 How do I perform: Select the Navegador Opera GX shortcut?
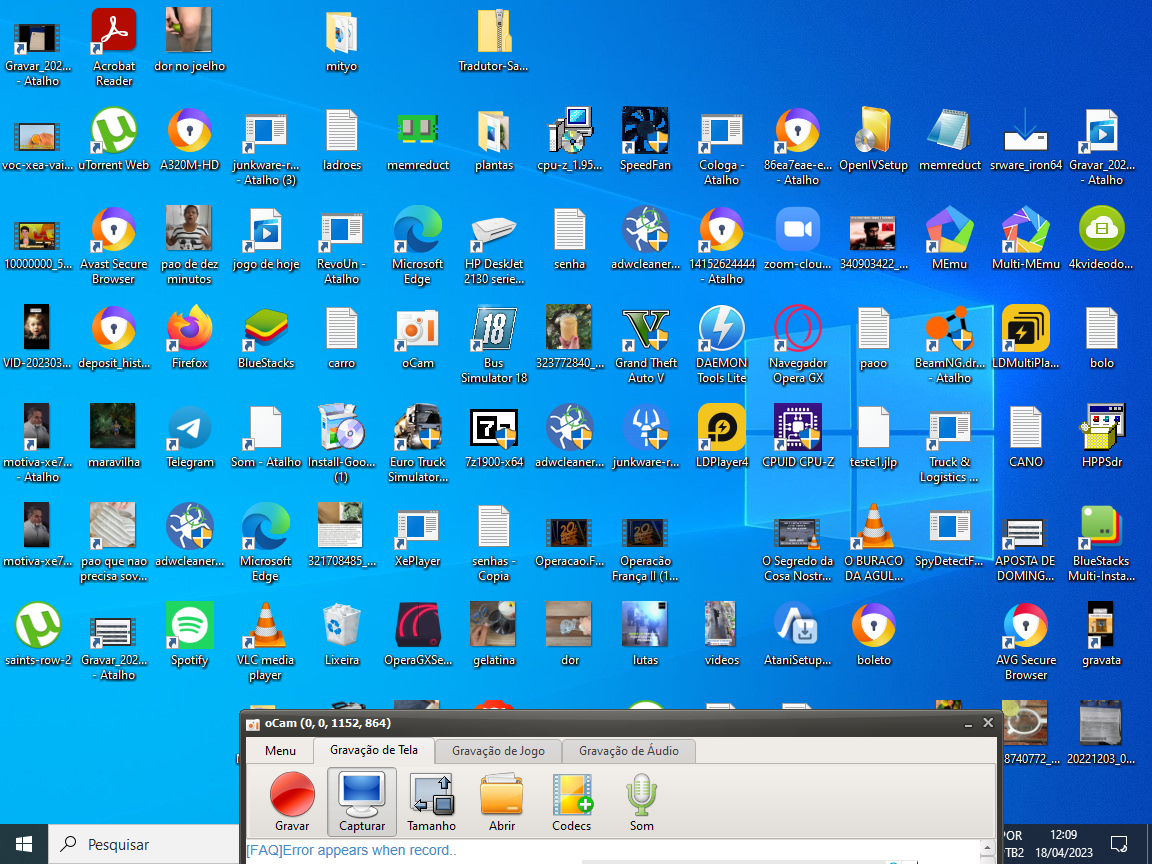pos(798,345)
